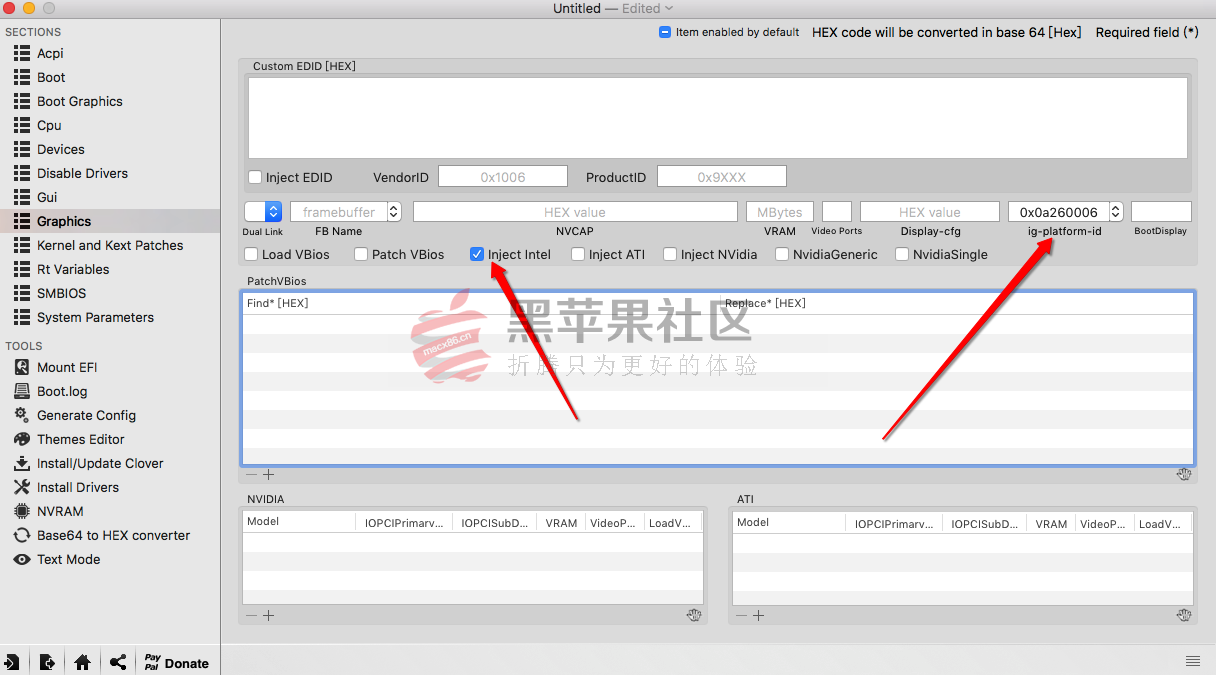This screenshot has width=1216, height=675.
Task: Add a row to the NVIDIA table
Action: coord(268,615)
